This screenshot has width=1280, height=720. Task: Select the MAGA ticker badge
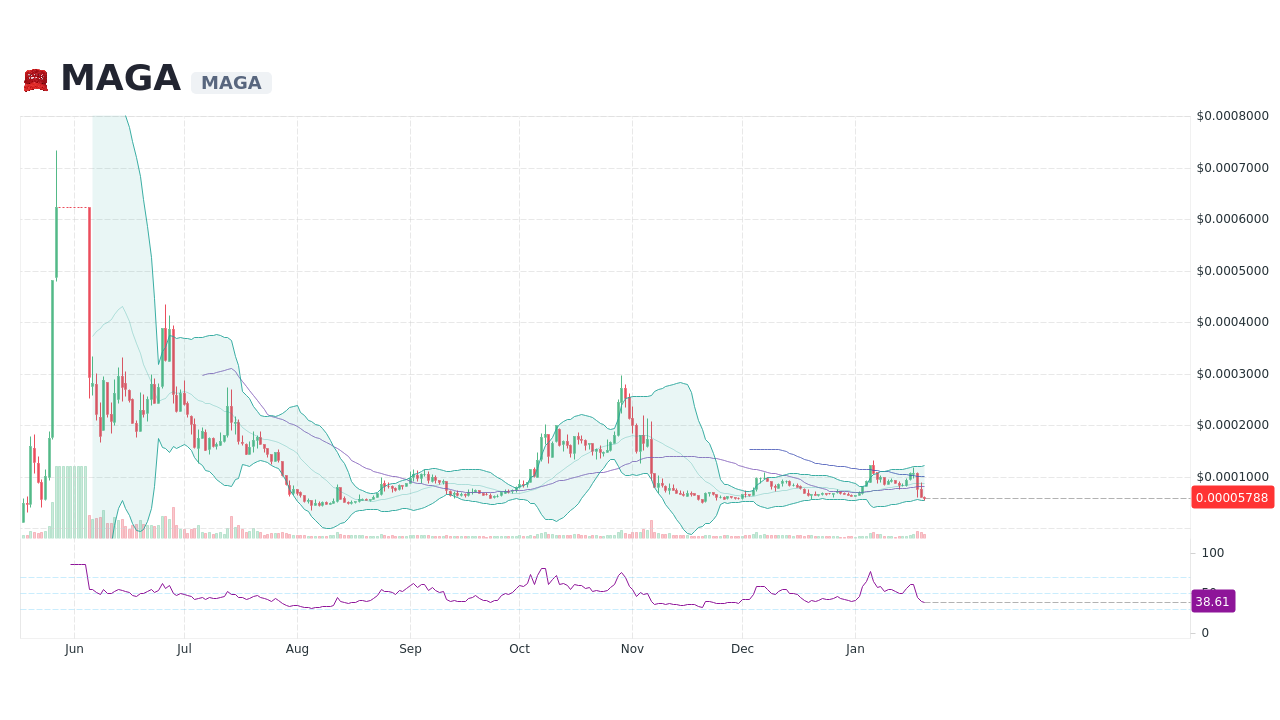tap(231, 82)
